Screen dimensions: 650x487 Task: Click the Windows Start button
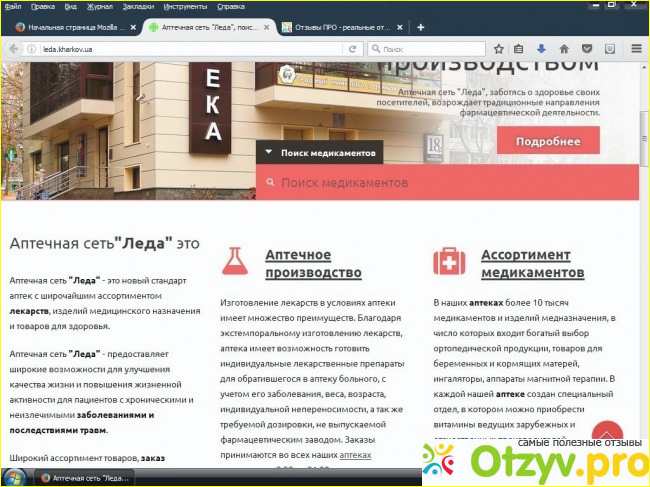pyautogui.click(x=16, y=477)
